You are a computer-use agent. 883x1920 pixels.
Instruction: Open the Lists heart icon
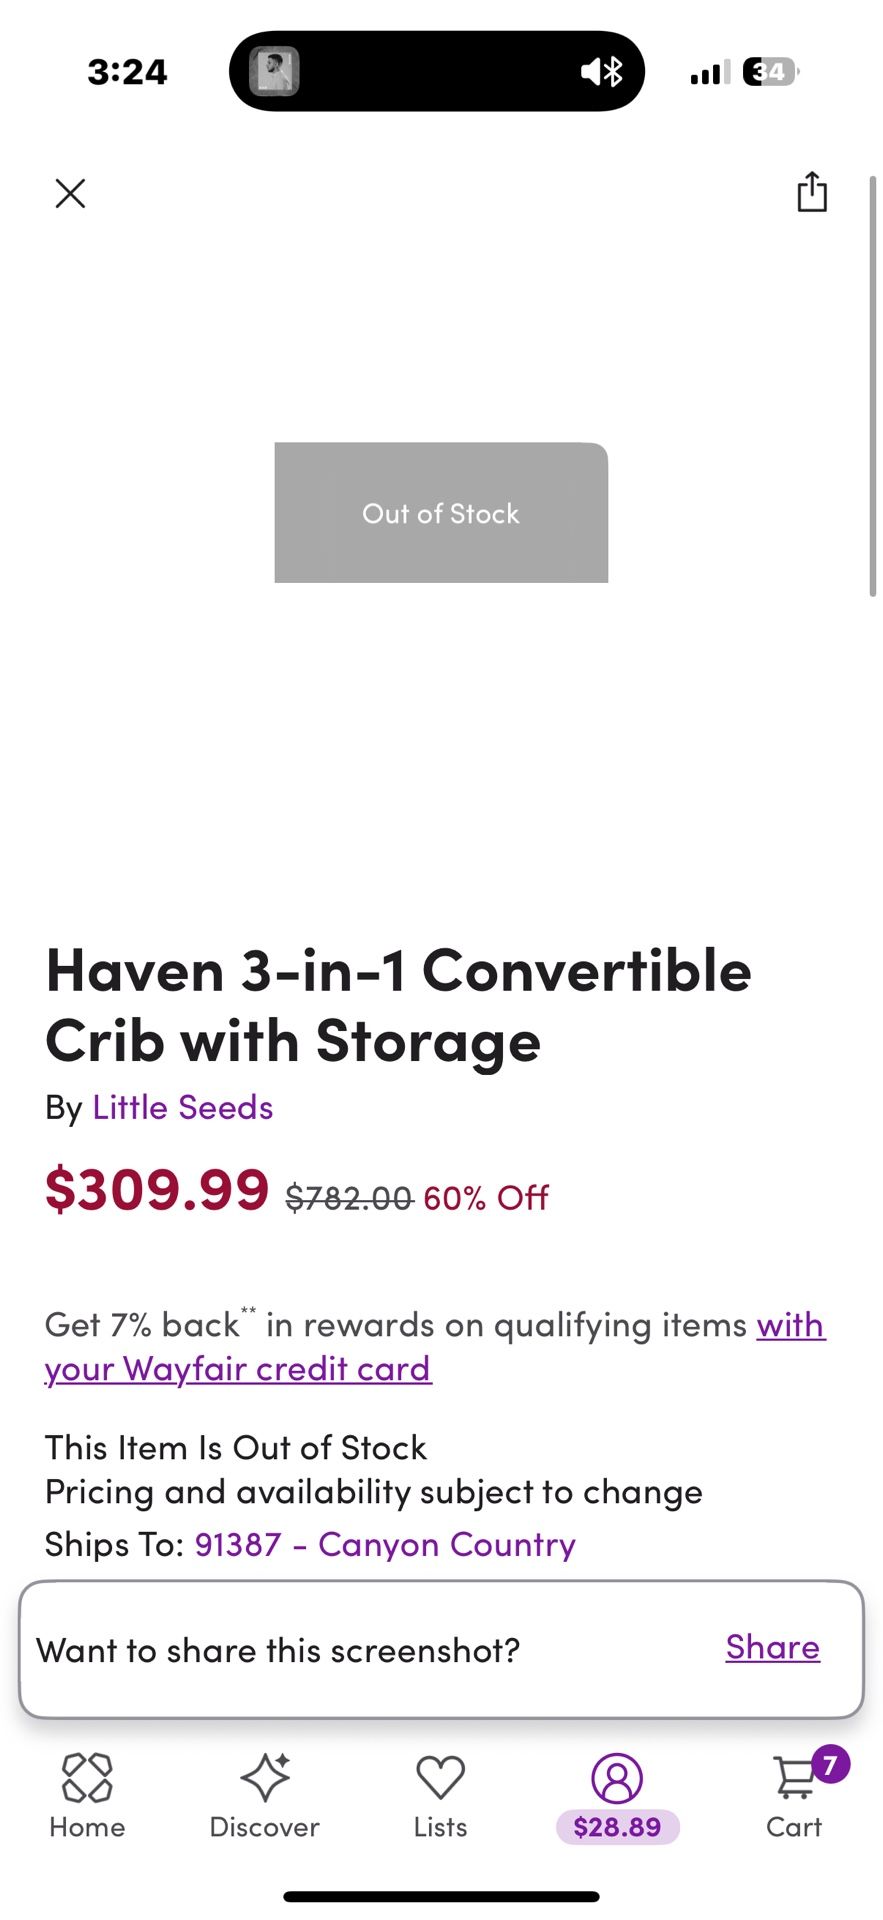pyautogui.click(x=440, y=1777)
